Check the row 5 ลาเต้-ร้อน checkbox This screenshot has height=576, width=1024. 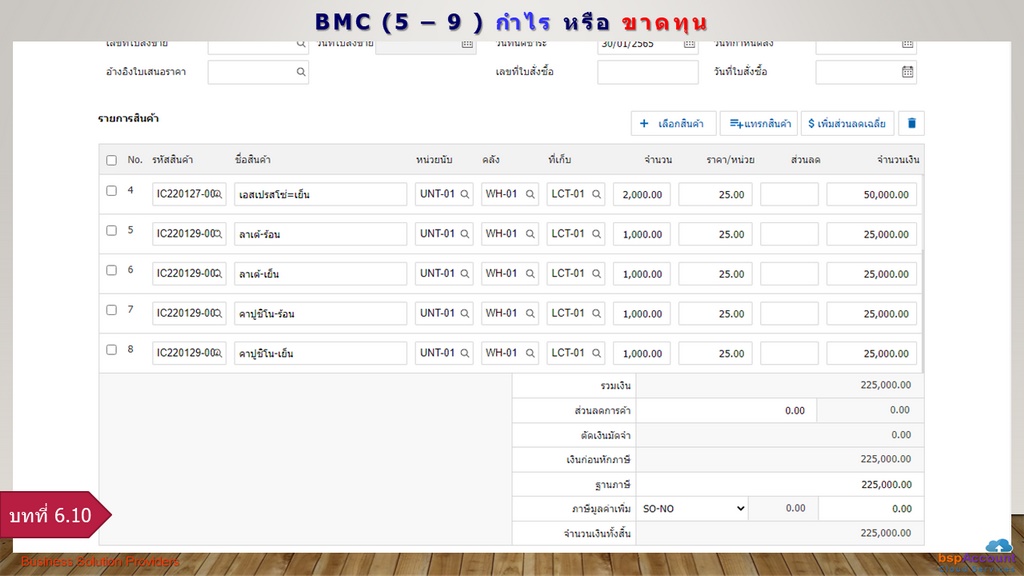(x=112, y=231)
